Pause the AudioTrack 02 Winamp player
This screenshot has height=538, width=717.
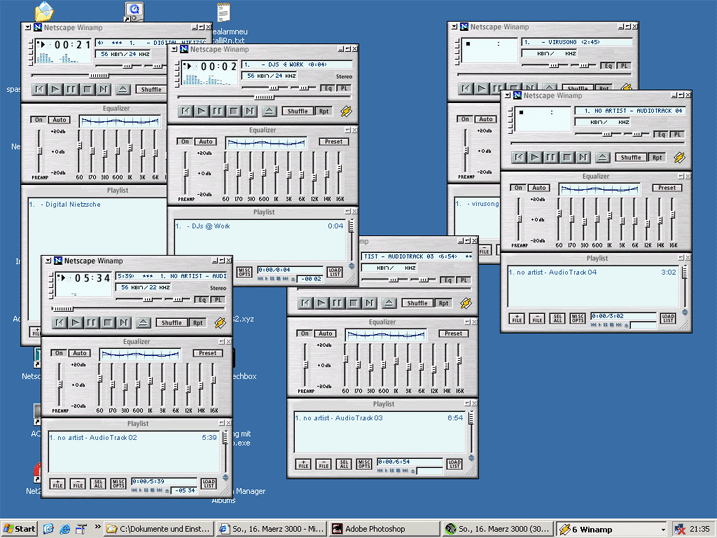click(91, 323)
